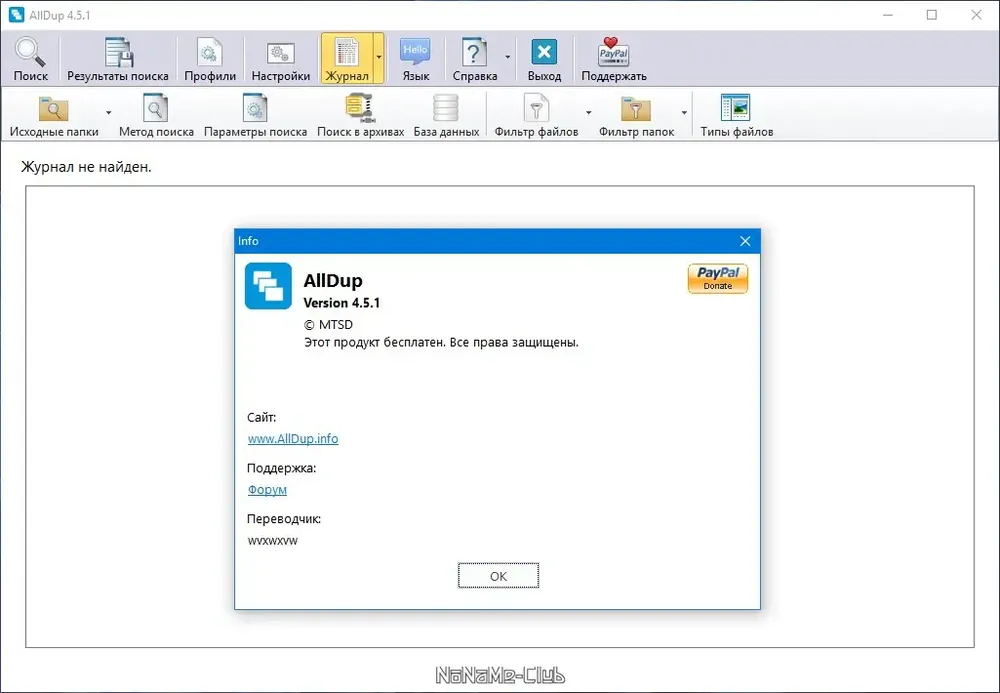
Task: Expand the Справка dropdown arrow
Action: point(508,58)
